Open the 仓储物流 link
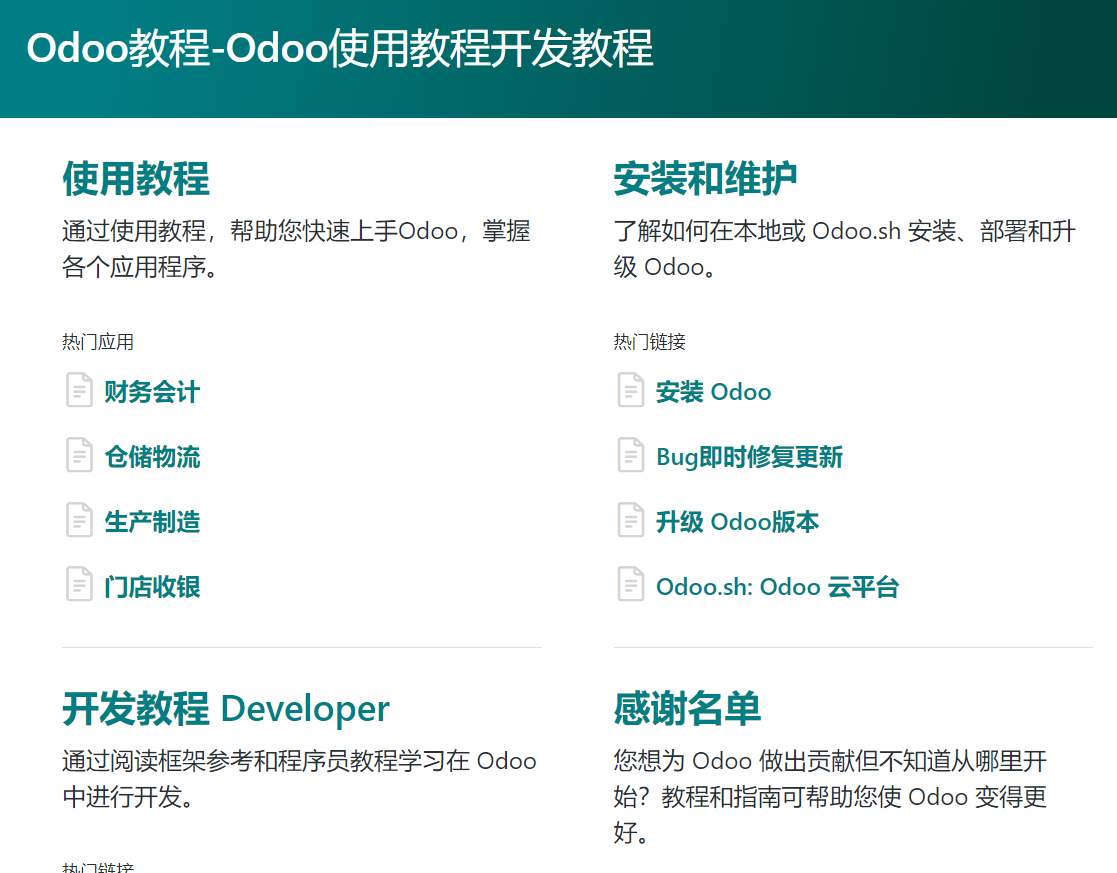Screen dimensions: 1117x873 pyautogui.click(x=152, y=457)
